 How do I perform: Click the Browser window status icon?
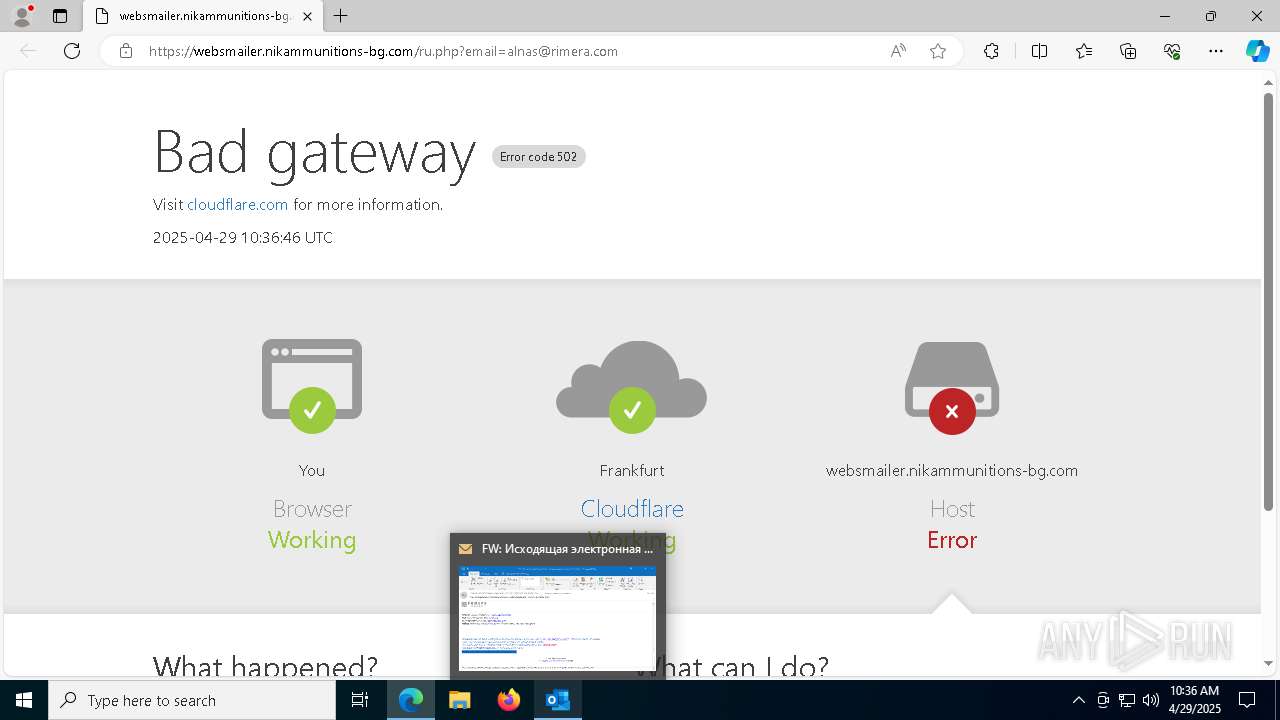pyautogui.click(x=312, y=385)
